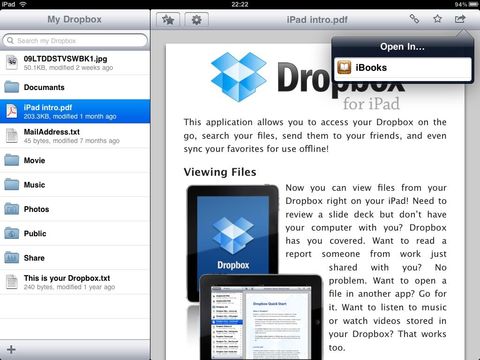Click the iPad Dropbox illustration
Image resolution: width=480 pixels, height=360 pixels.
click(254, 272)
